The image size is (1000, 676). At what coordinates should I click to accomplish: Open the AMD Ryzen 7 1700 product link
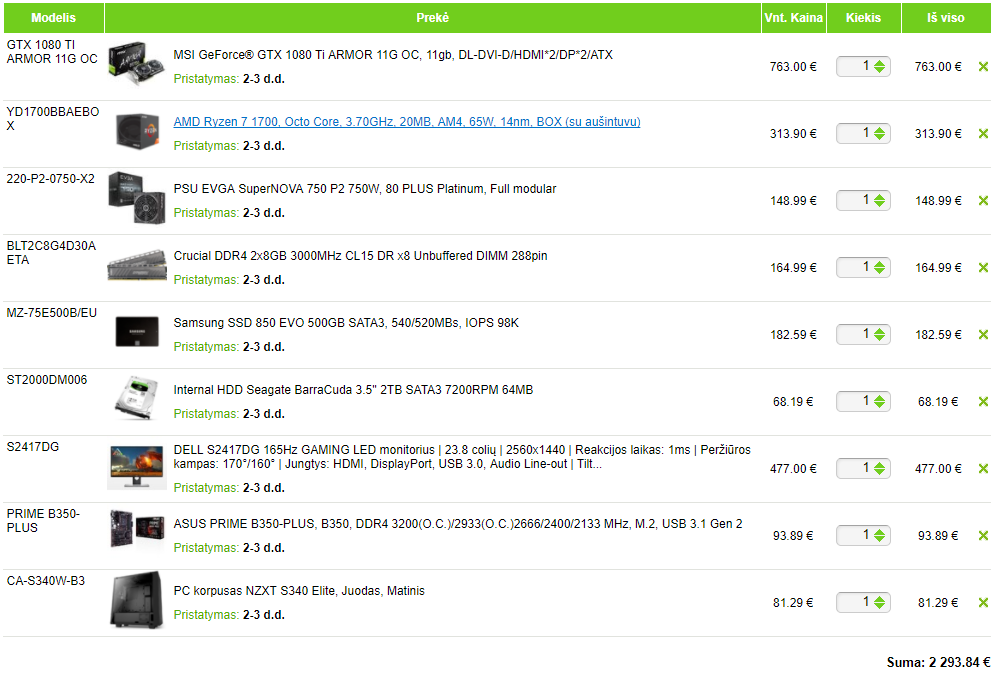[407, 122]
